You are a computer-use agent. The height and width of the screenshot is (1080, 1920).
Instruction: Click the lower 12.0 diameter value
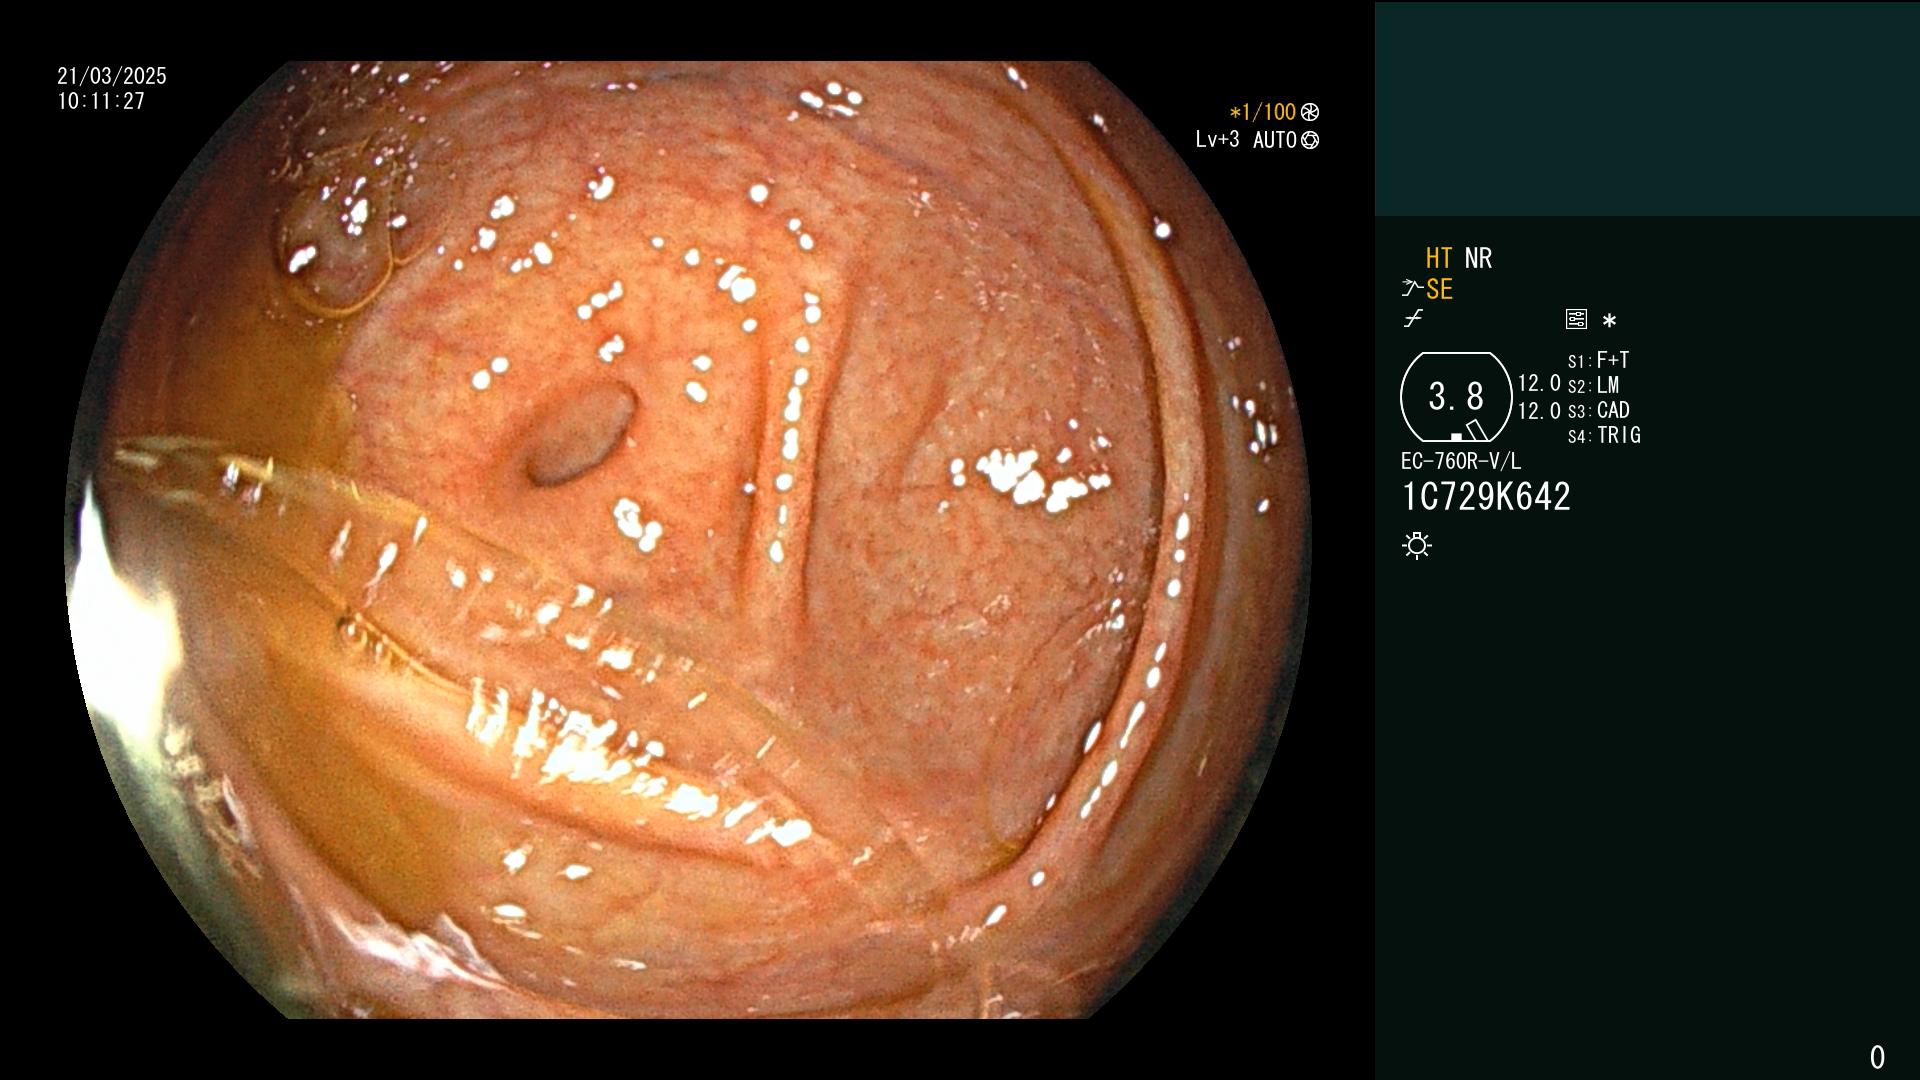click(1539, 411)
